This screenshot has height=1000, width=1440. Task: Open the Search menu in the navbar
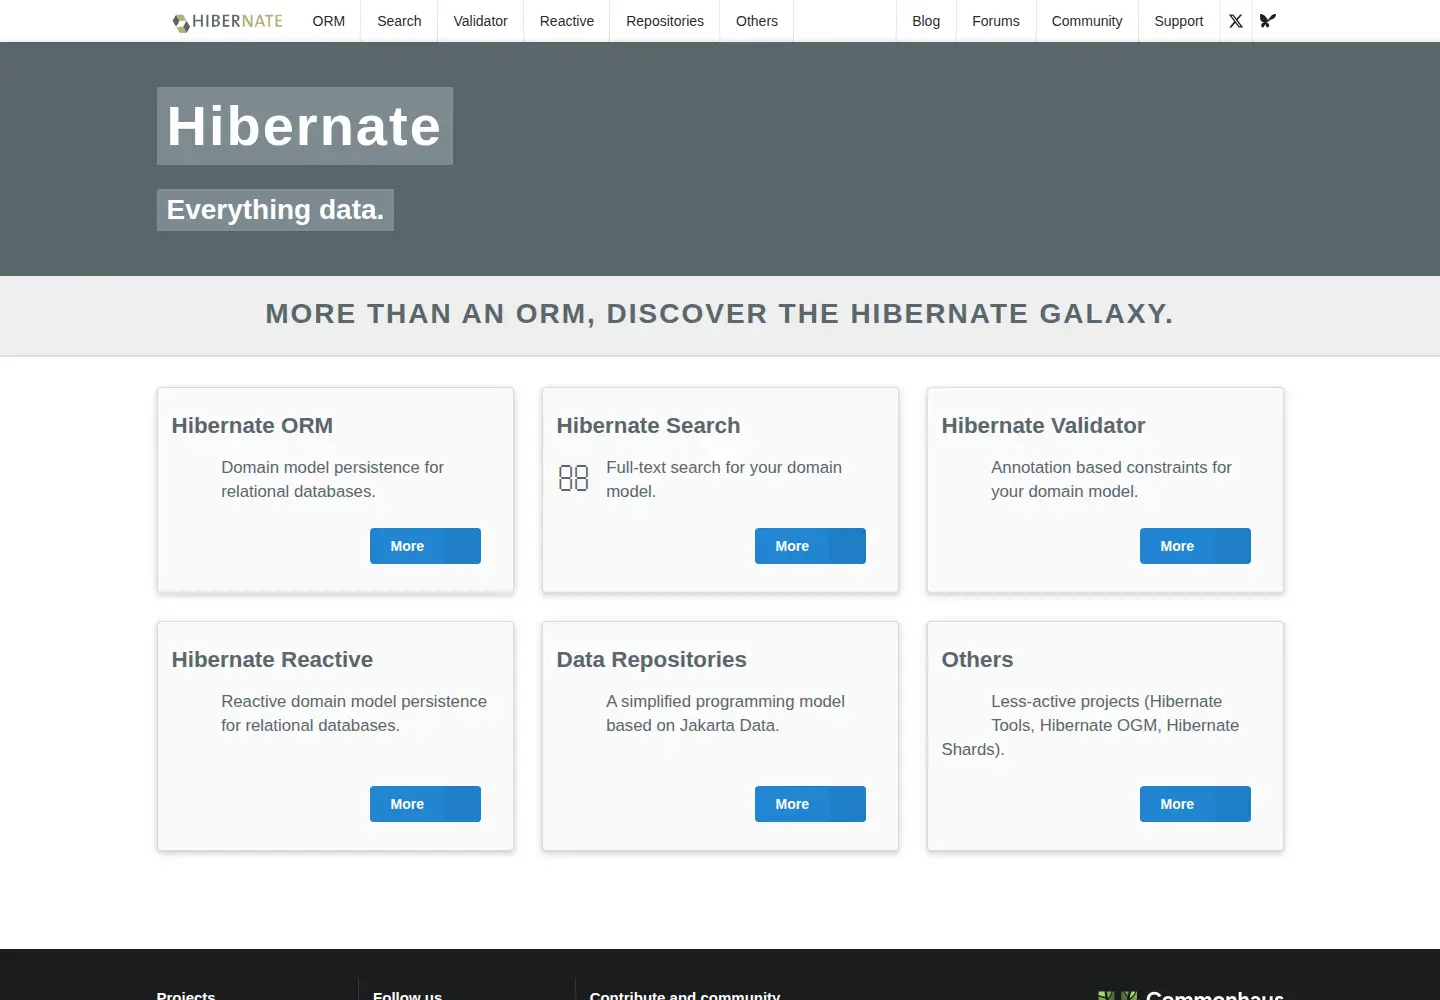click(399, 21)
